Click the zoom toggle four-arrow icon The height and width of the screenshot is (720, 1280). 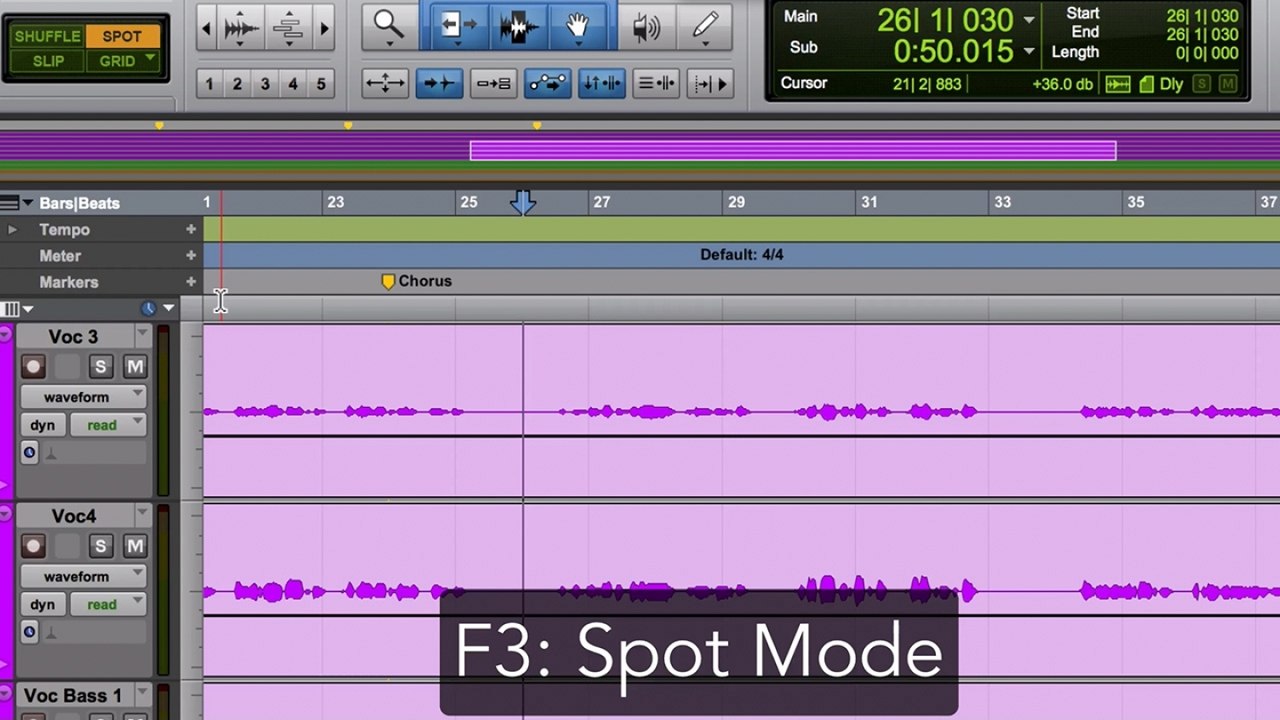point(385,84)
